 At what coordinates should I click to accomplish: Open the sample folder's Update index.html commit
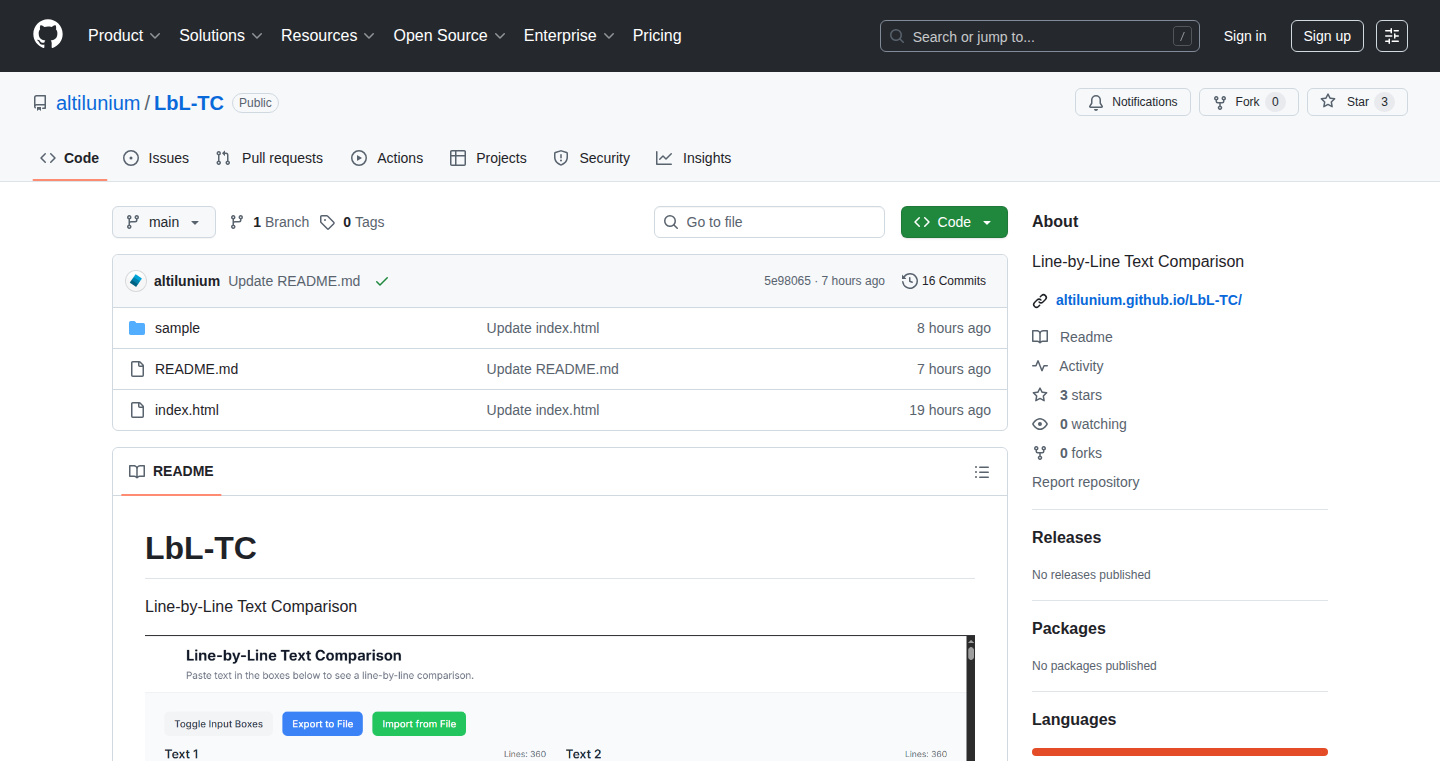pos(543,328)
